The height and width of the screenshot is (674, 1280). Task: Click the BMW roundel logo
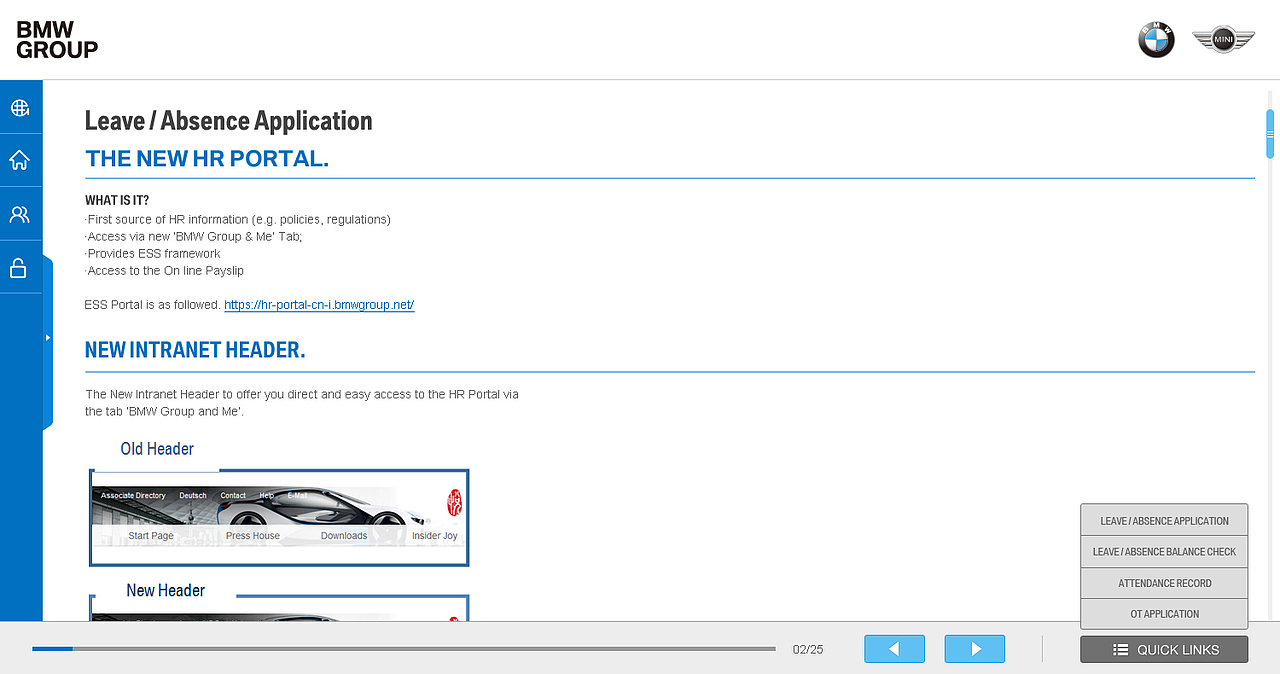(1156, 40)
